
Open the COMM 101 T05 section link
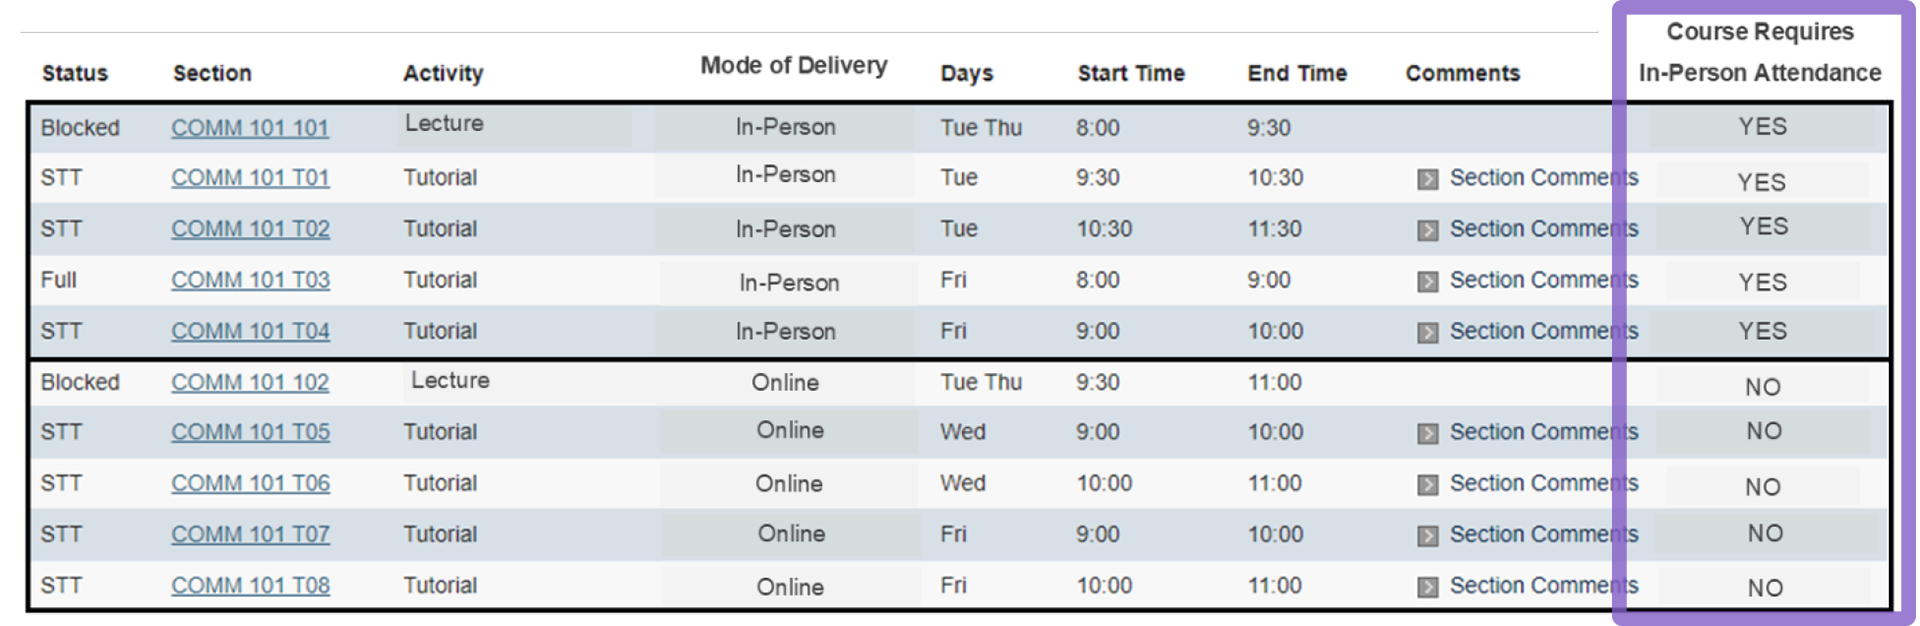tap(250, 432)
